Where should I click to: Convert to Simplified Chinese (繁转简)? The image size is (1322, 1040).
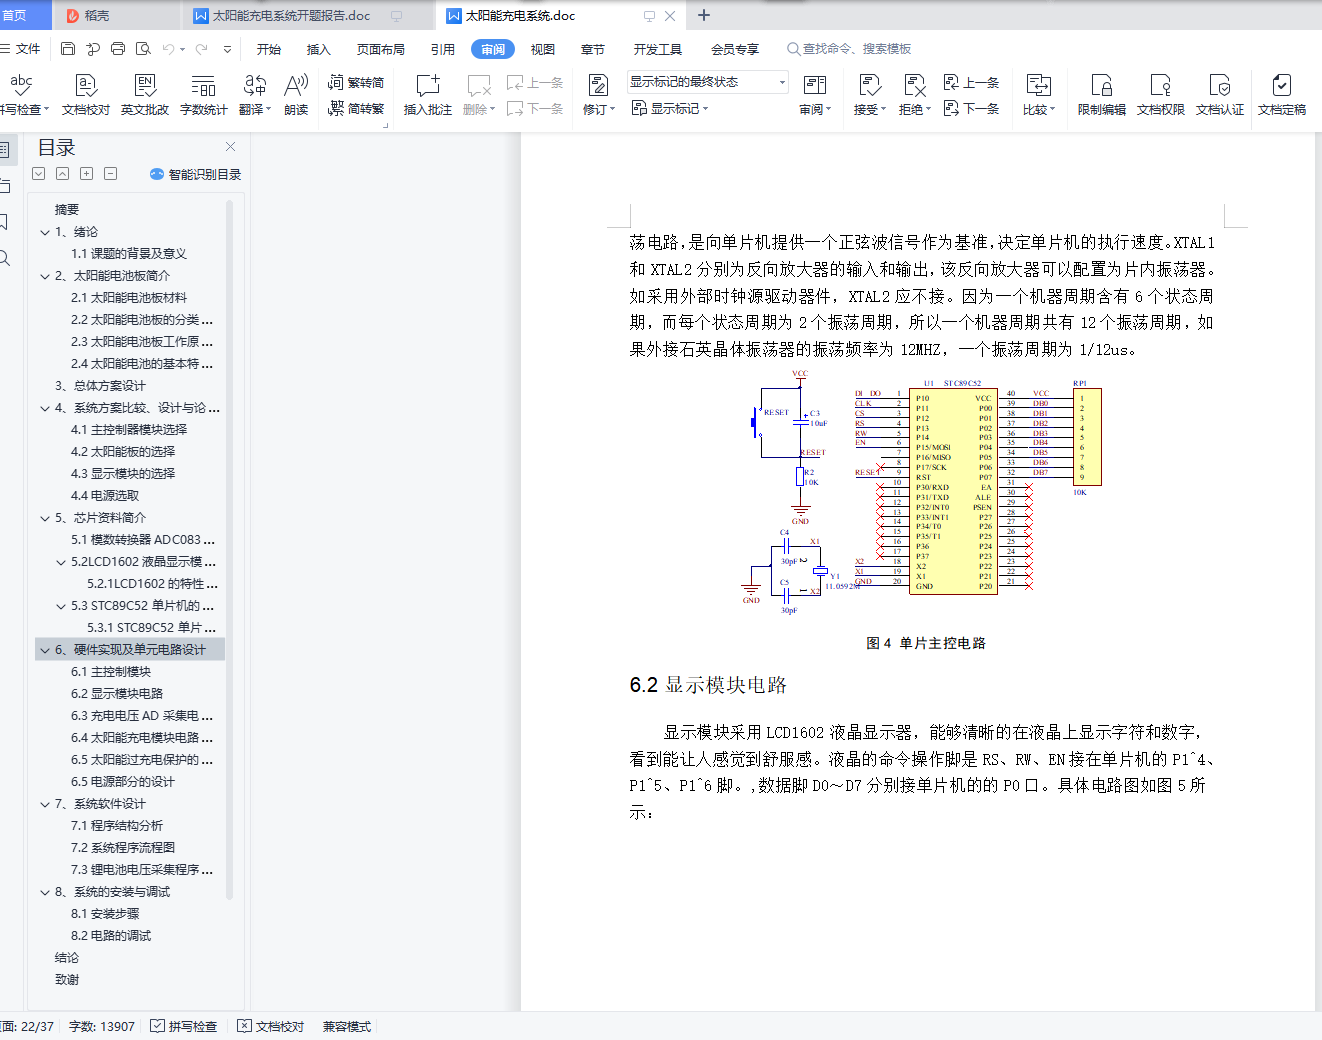point(356,83)
